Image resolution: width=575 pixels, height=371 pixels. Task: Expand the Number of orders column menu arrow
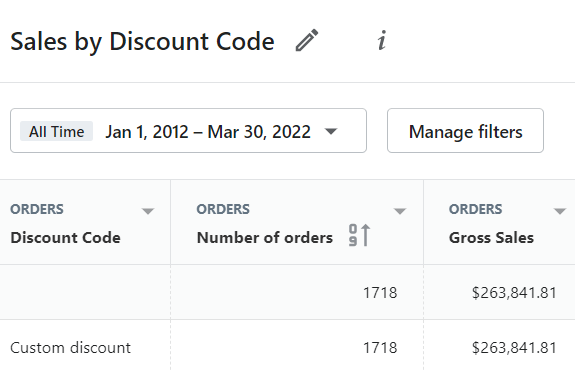[400, 211]
